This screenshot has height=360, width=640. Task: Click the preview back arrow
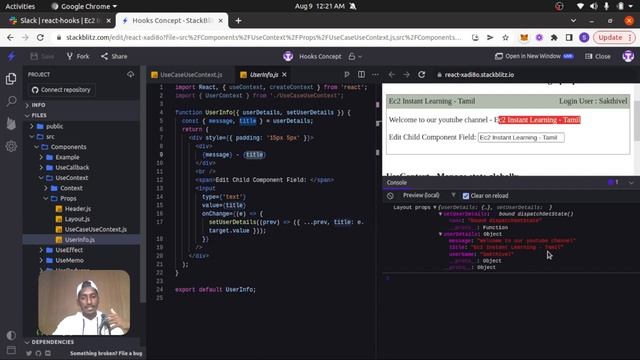click(x=392, y=75)
